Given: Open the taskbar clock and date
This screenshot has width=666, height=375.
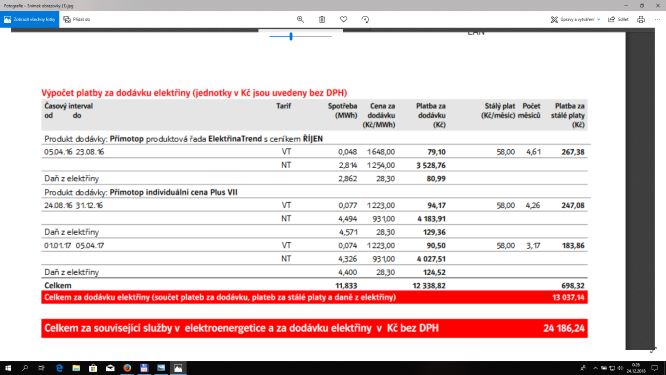Looking at the screenshot, I should point(636,368).
